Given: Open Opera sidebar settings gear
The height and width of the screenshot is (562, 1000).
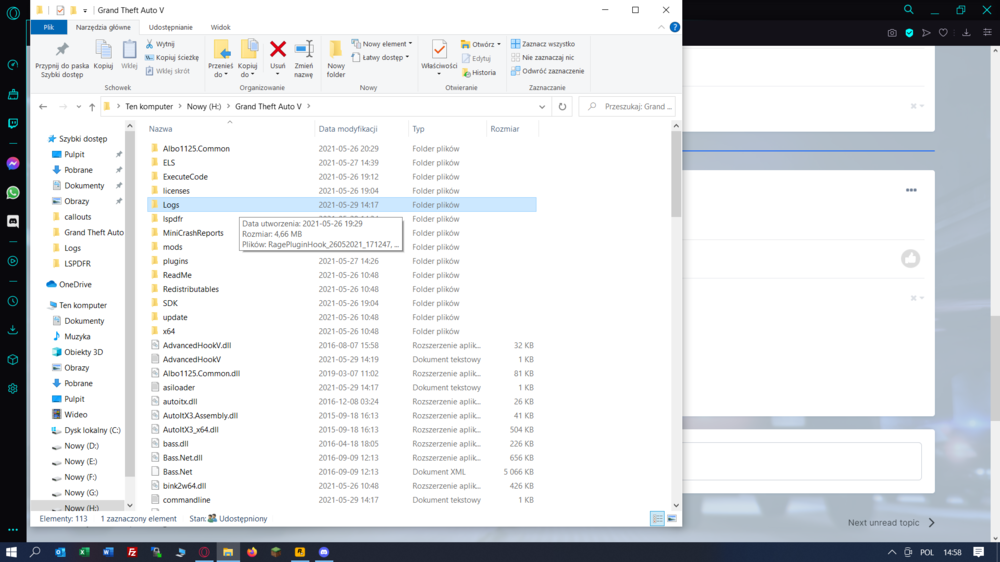Looking at the screenshot, I should (x=13, y=388).
